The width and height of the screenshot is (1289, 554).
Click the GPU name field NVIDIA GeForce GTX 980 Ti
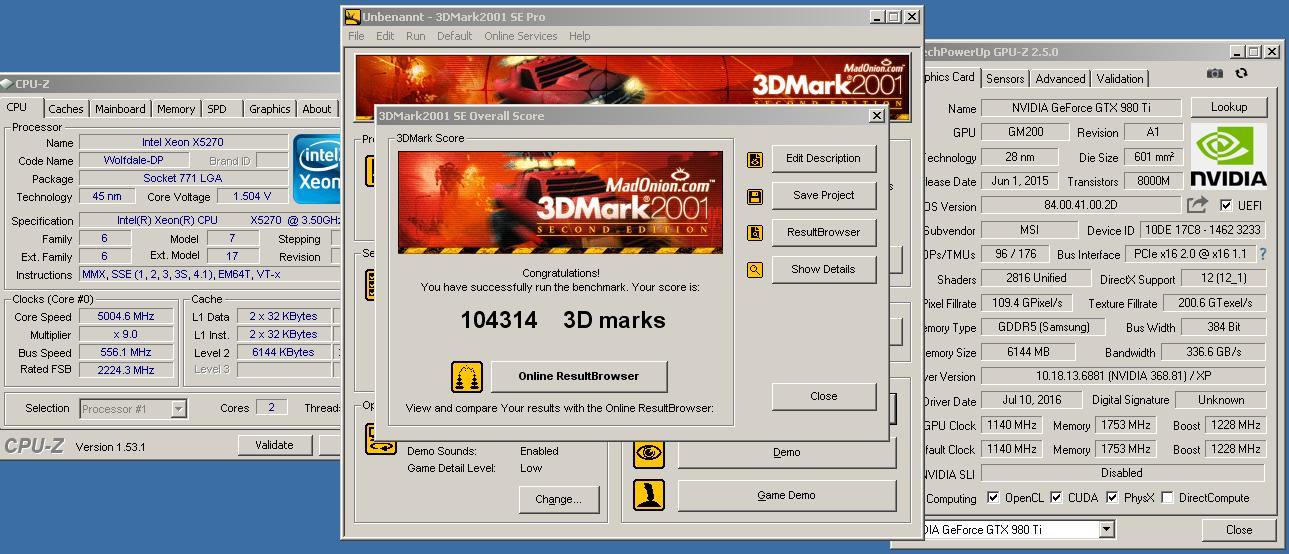click(1081, 108)
